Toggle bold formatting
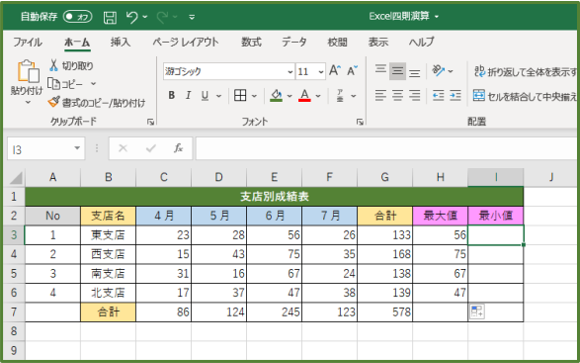 pos(171,95)
